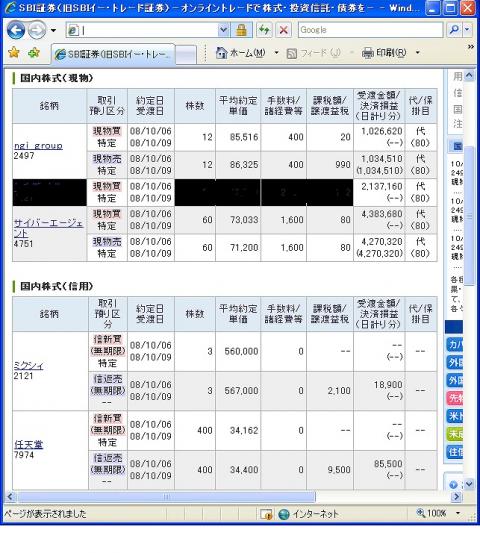
Task: Expand the Print options dropdown arrow
Action: tap(418, 53)
